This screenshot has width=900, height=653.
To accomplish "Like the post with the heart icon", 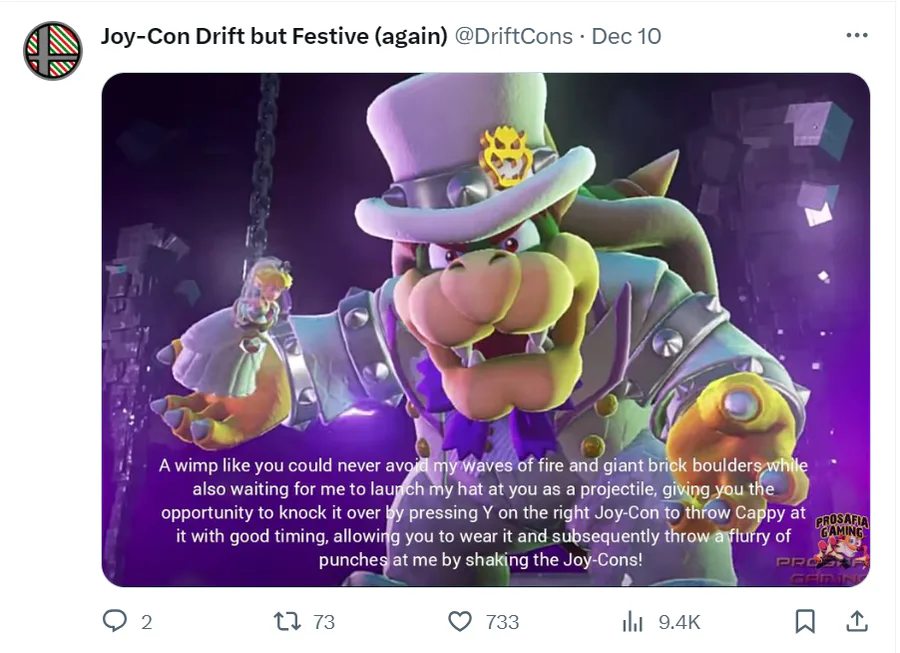I will click(460, 621).
